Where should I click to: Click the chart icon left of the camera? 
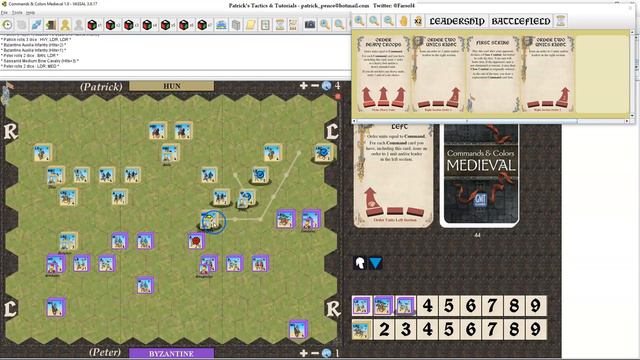pyautogui.click(x=293, y=25)
